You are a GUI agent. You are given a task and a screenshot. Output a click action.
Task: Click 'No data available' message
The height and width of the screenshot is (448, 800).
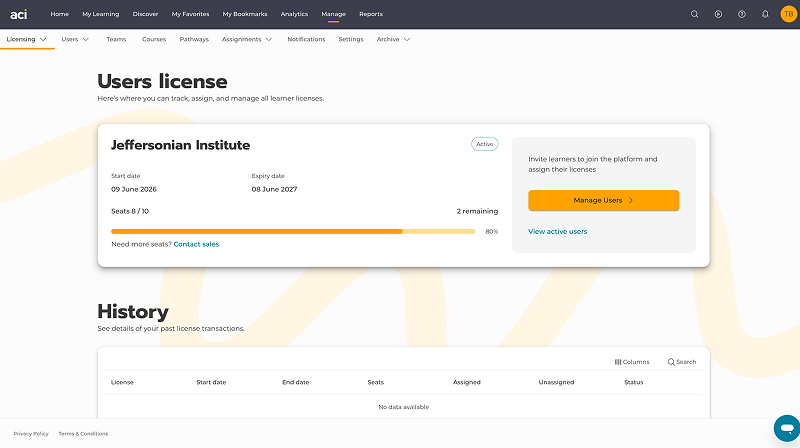(404, 407)
